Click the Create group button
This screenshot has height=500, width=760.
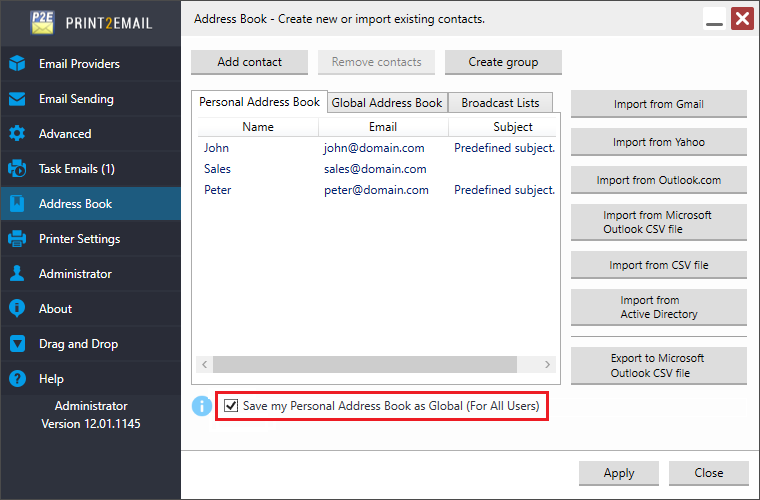(x=503, y=62)
